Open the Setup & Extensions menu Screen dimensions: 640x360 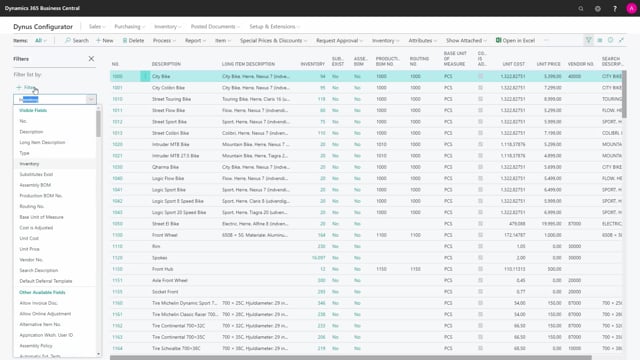(274, 27)
